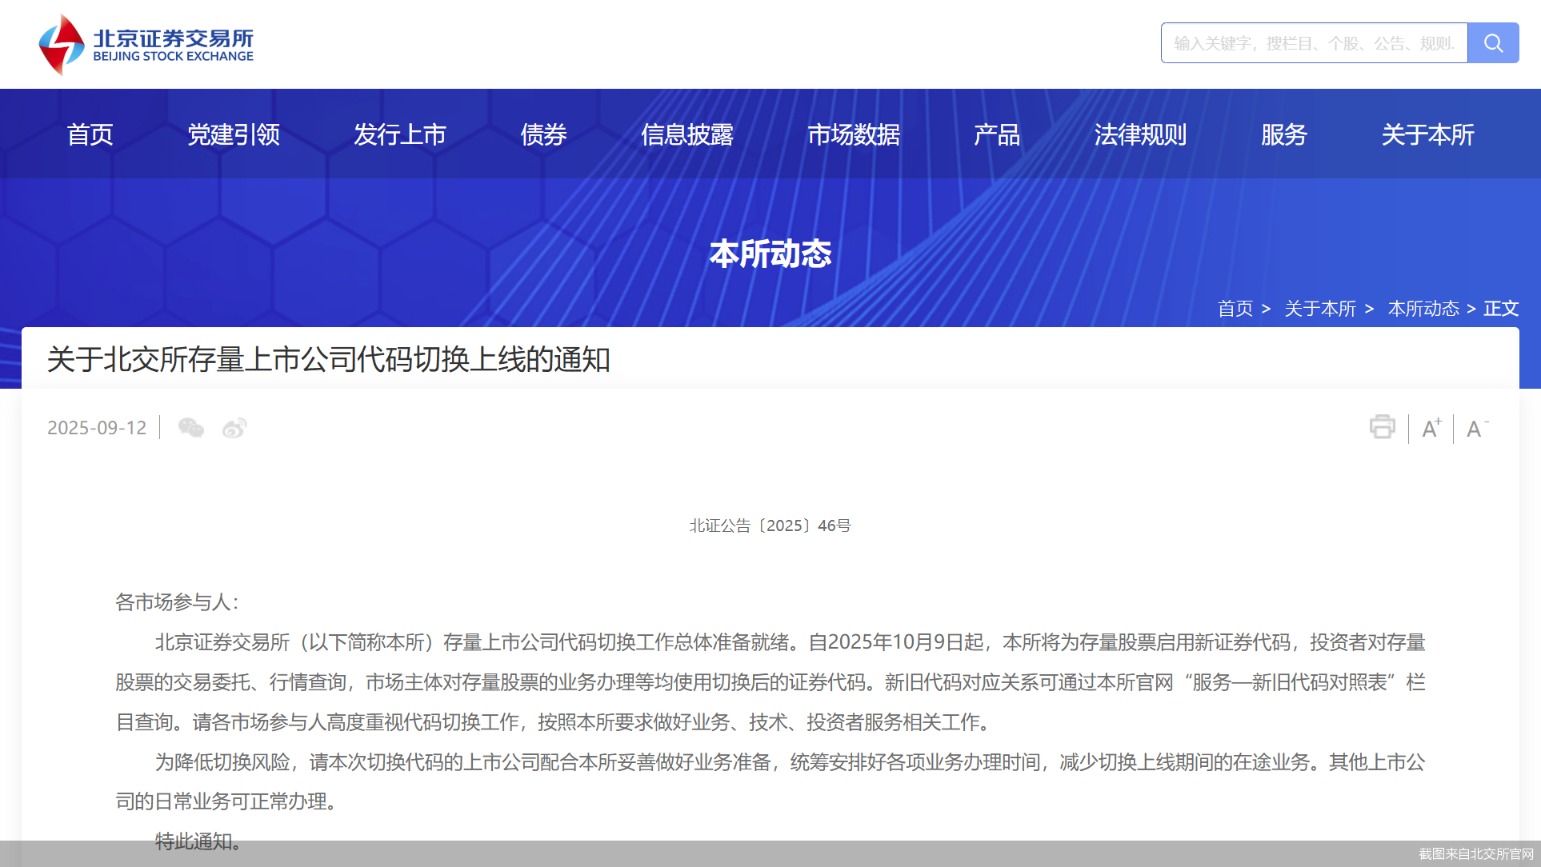
Task: Open the 债券 navigation menu item
Action: pos(543,135)
